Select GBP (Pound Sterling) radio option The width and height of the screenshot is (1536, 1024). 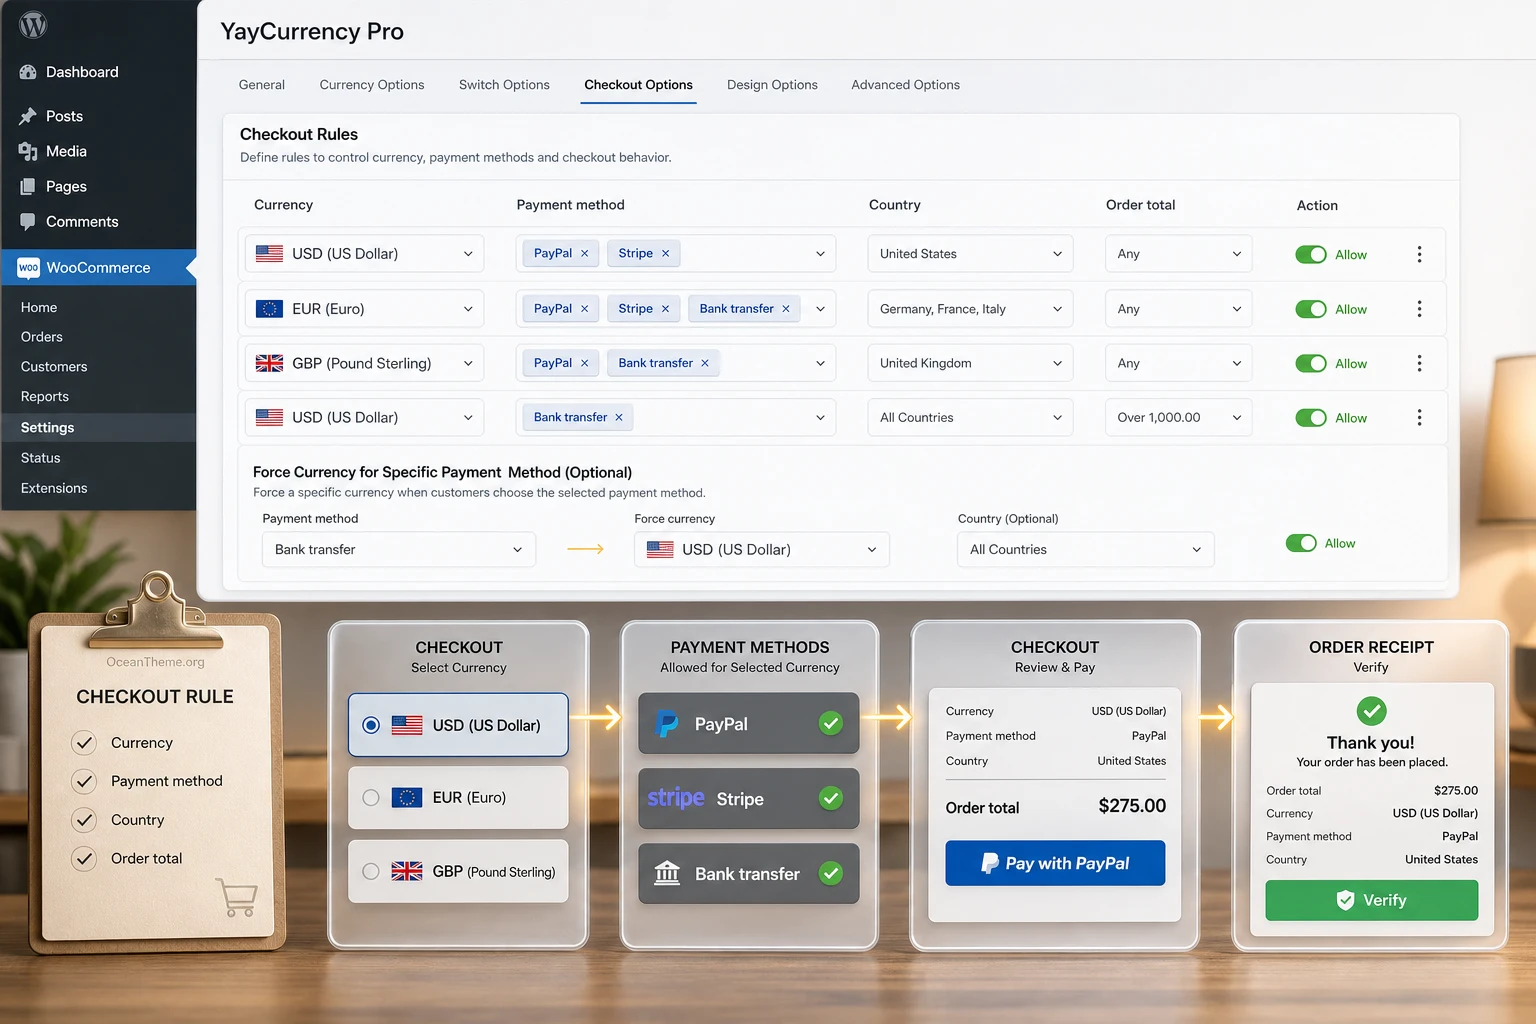point(371,871)
